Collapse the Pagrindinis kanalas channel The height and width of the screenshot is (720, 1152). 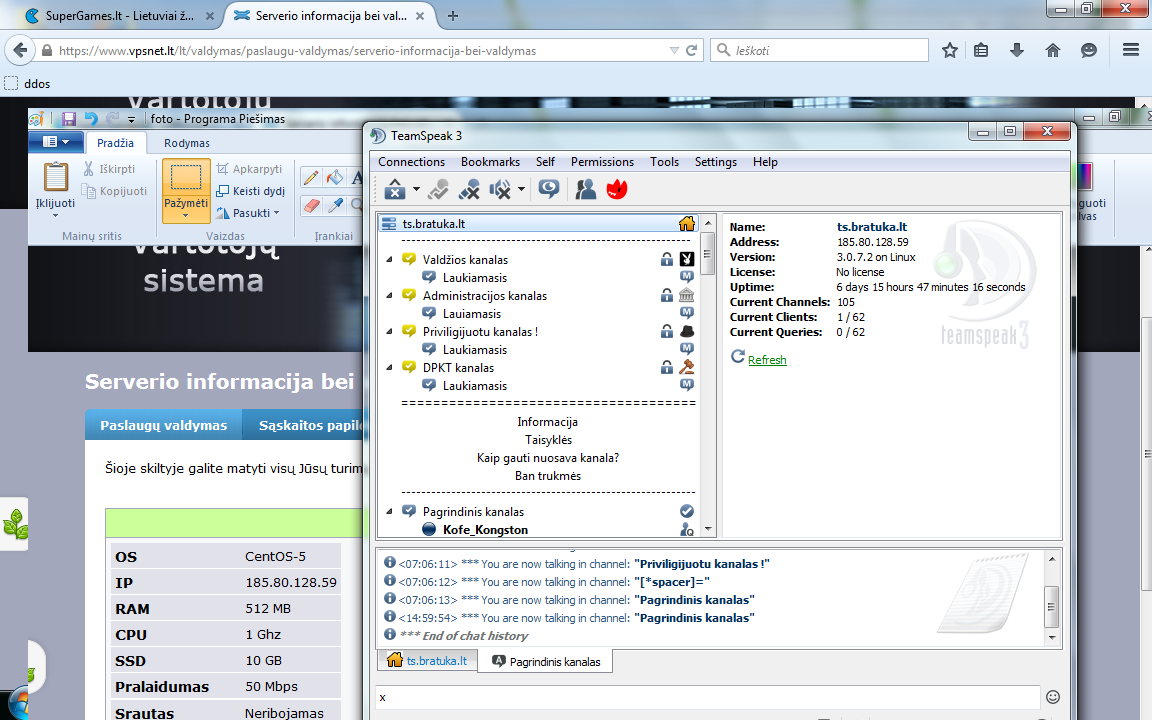click(389, 511)
